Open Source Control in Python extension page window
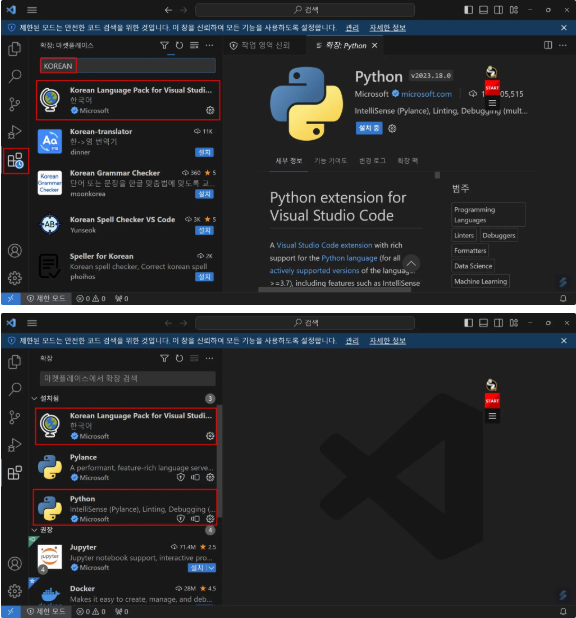The image size is (576, 618). (15, 104)
